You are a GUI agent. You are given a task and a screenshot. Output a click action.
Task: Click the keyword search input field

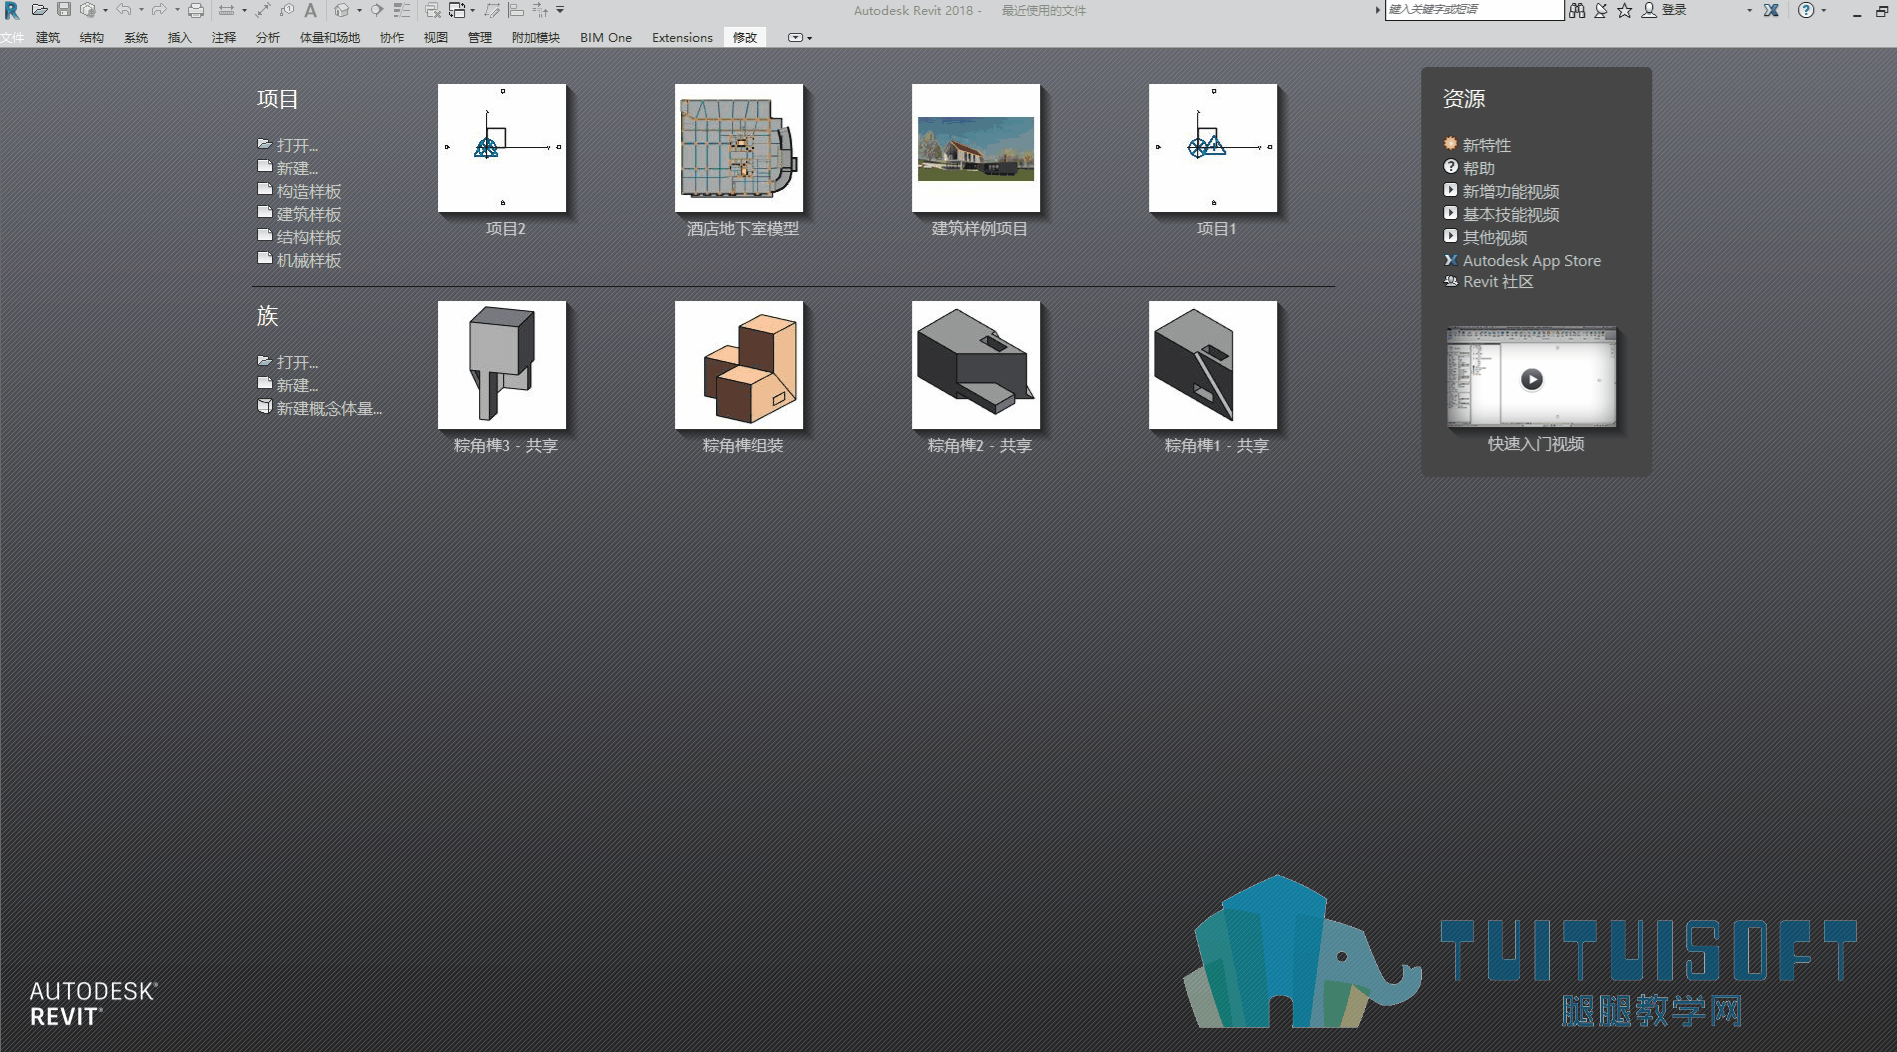[1474, 10]
